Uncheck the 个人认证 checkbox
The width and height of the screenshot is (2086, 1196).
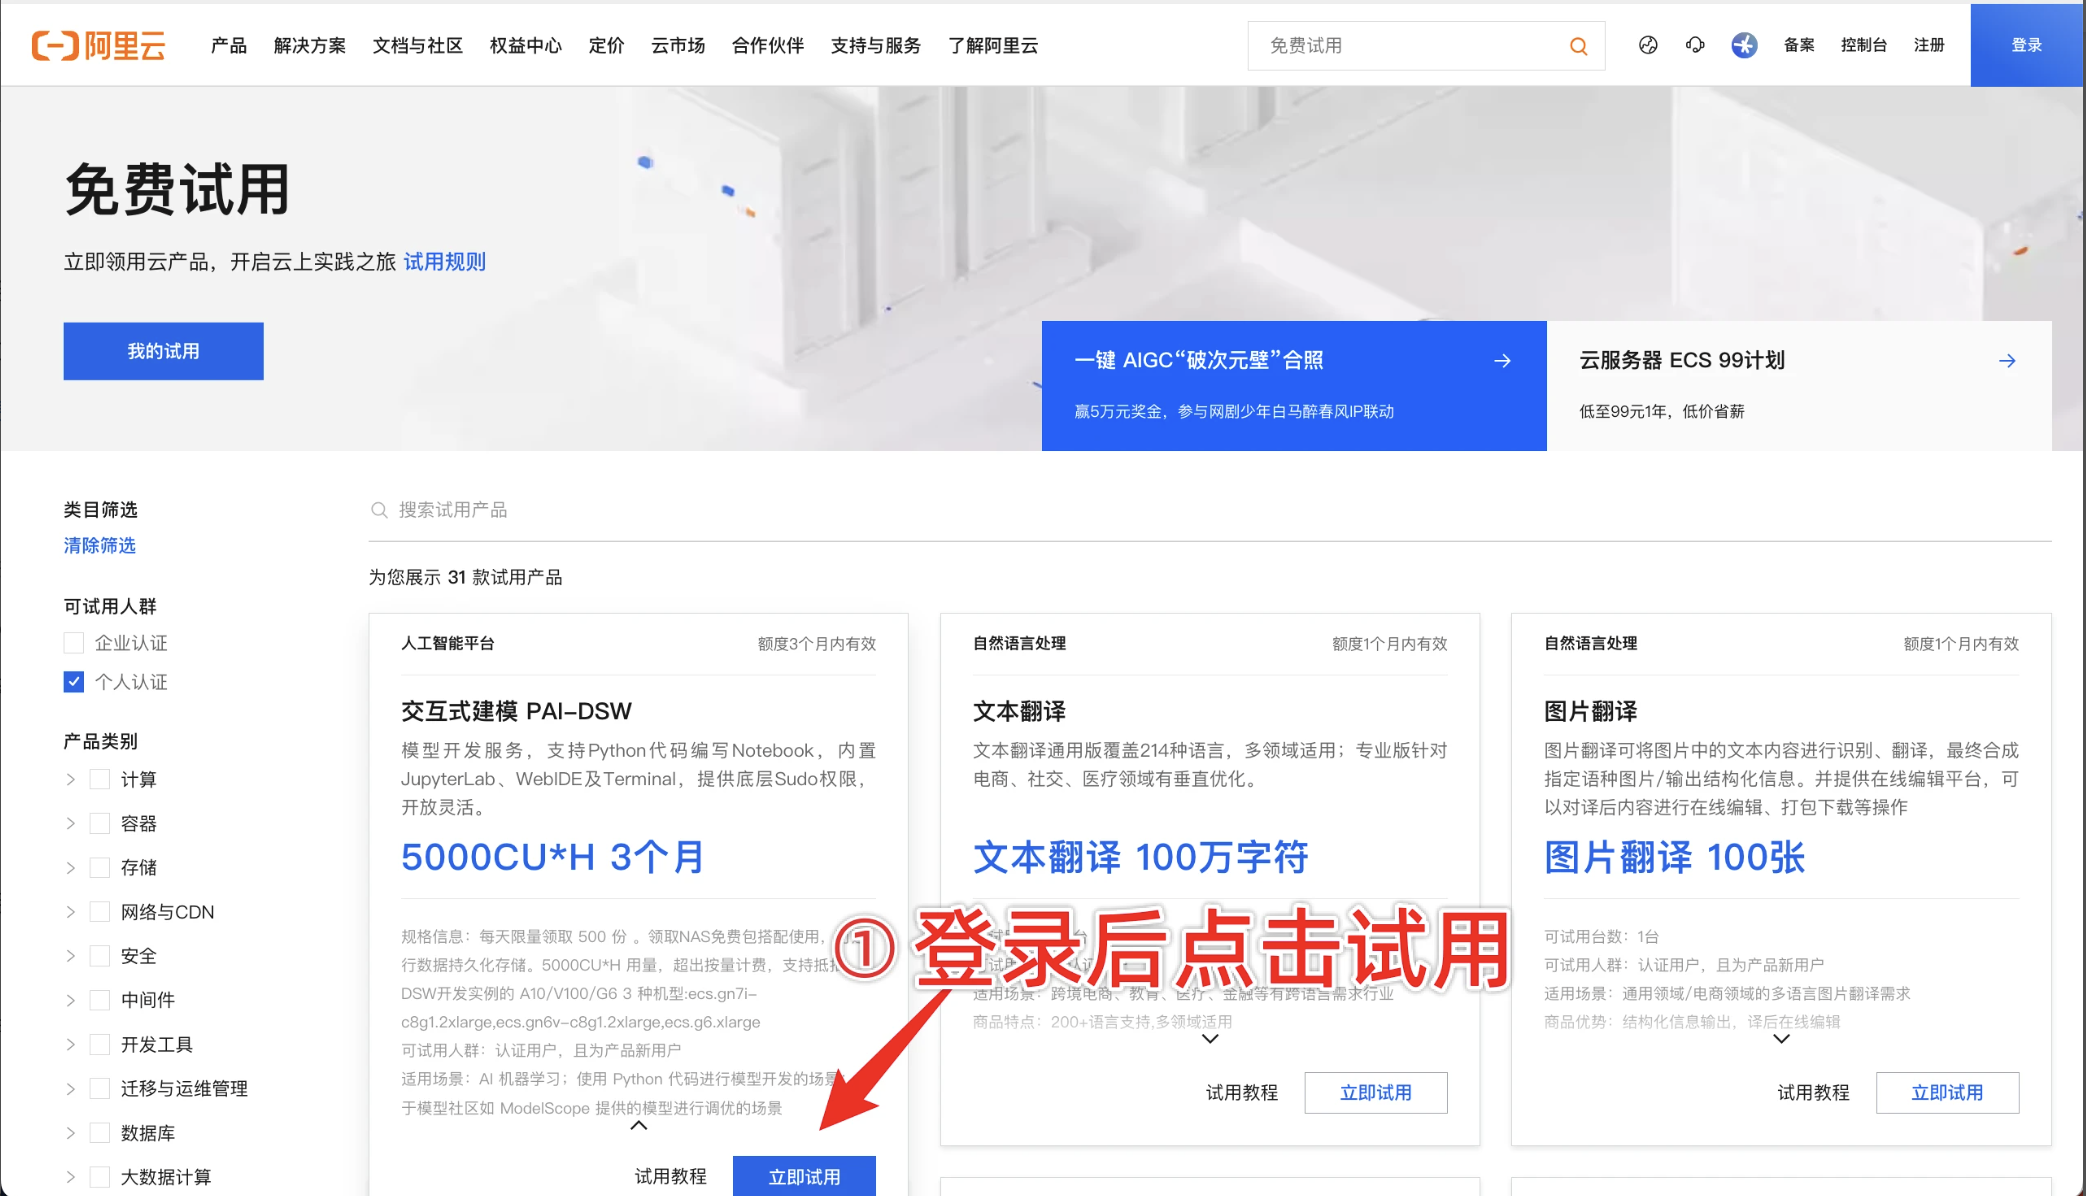(x=74, y=682)
